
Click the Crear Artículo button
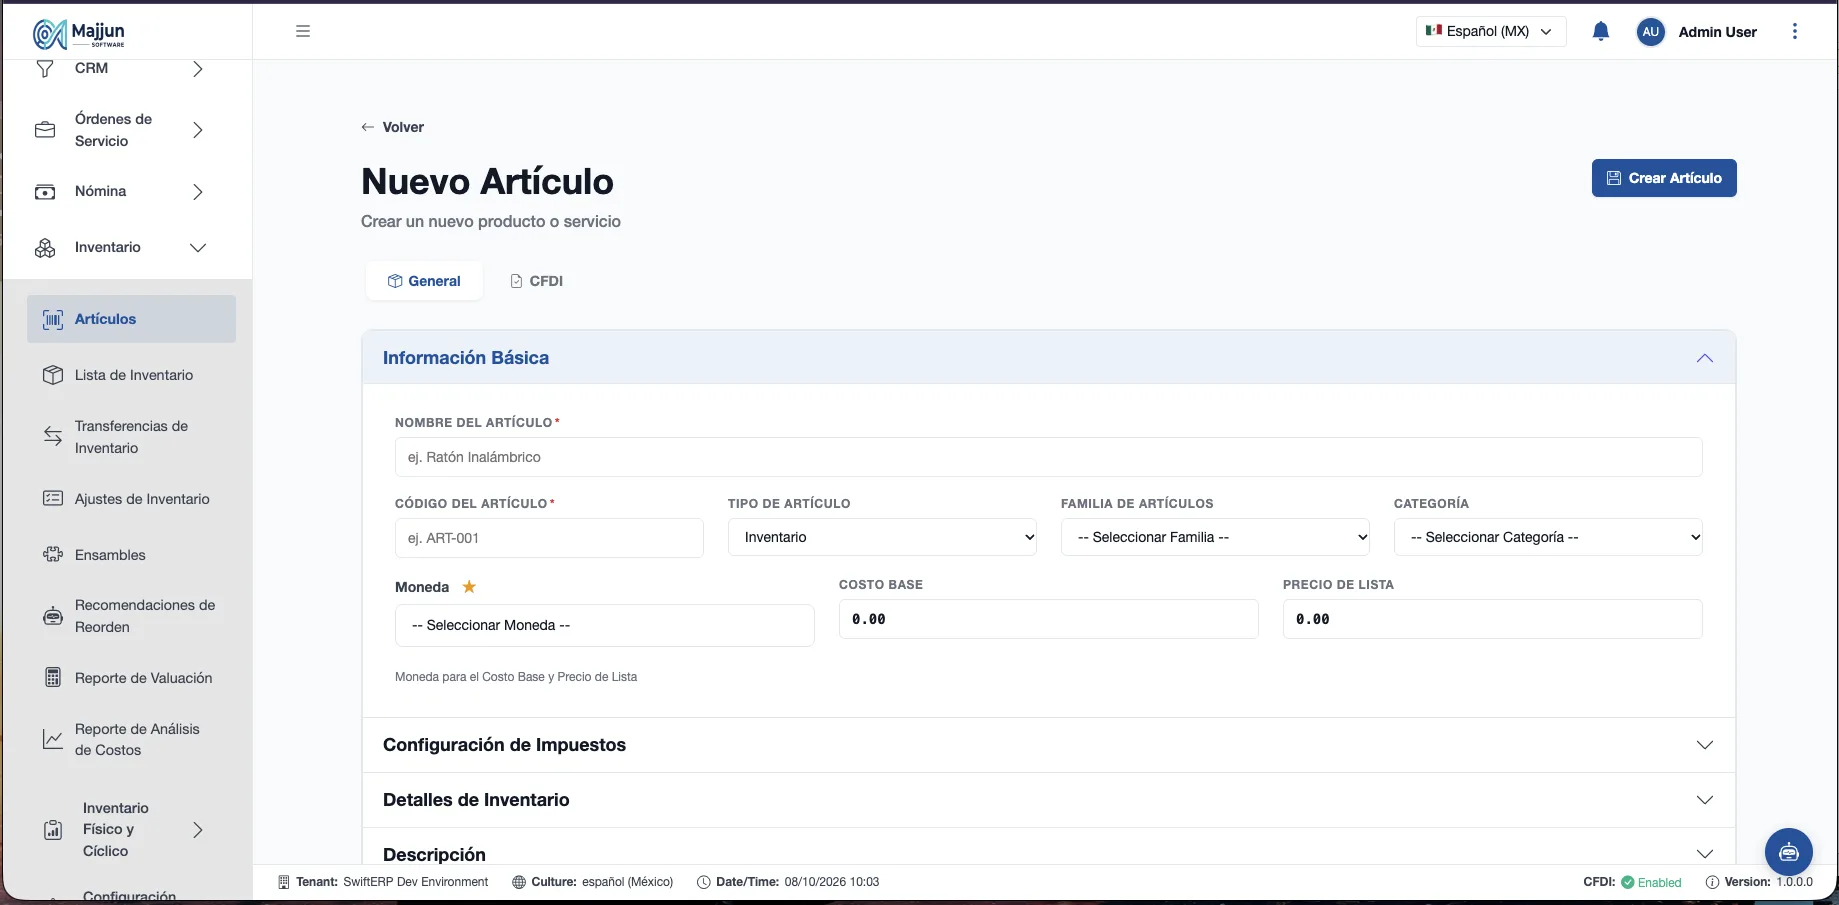point(1664,178)
